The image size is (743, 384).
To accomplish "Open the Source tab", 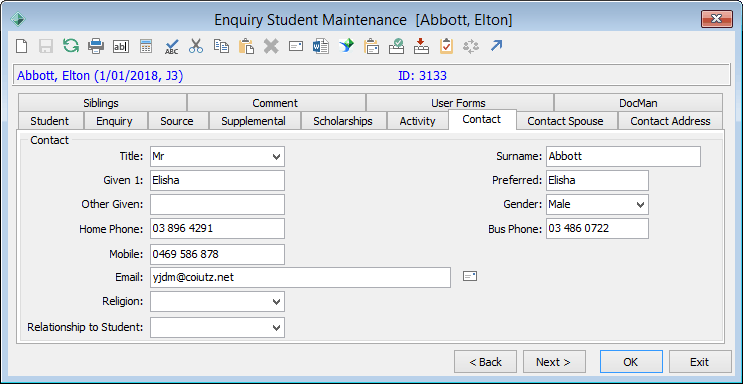I will coord(177,121).
